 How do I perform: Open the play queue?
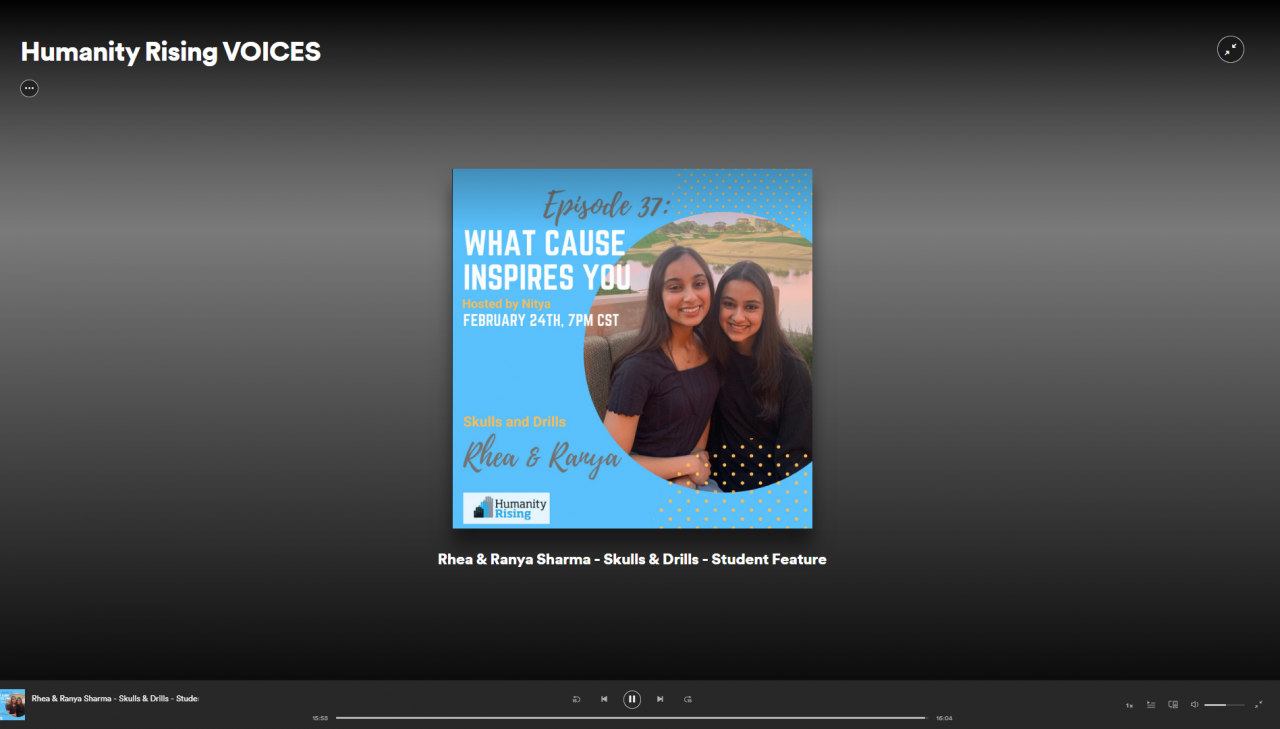pyautogui.click(x=1151, y=704)
